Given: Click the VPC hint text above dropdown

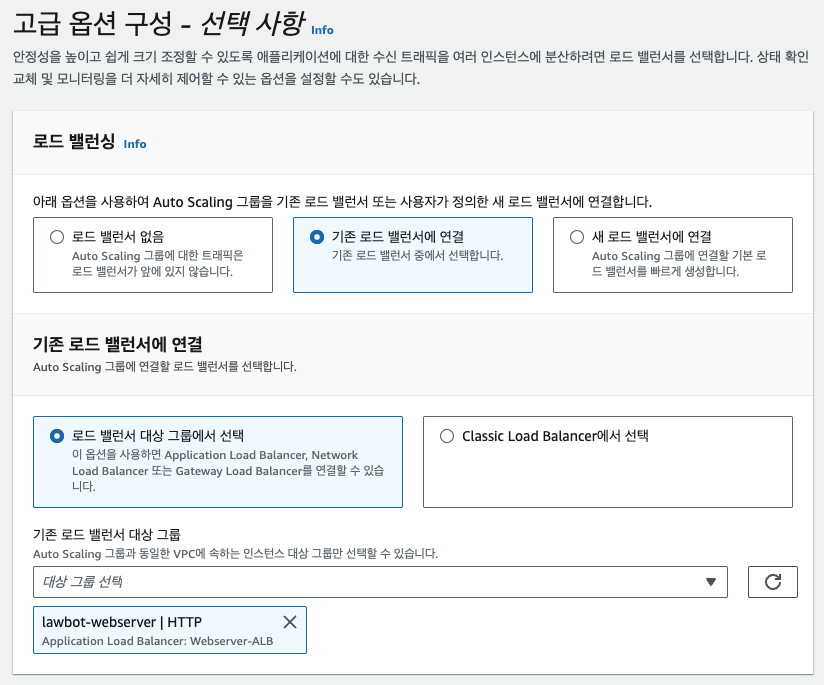Looking at the screenshot, I should pos(235,554).
